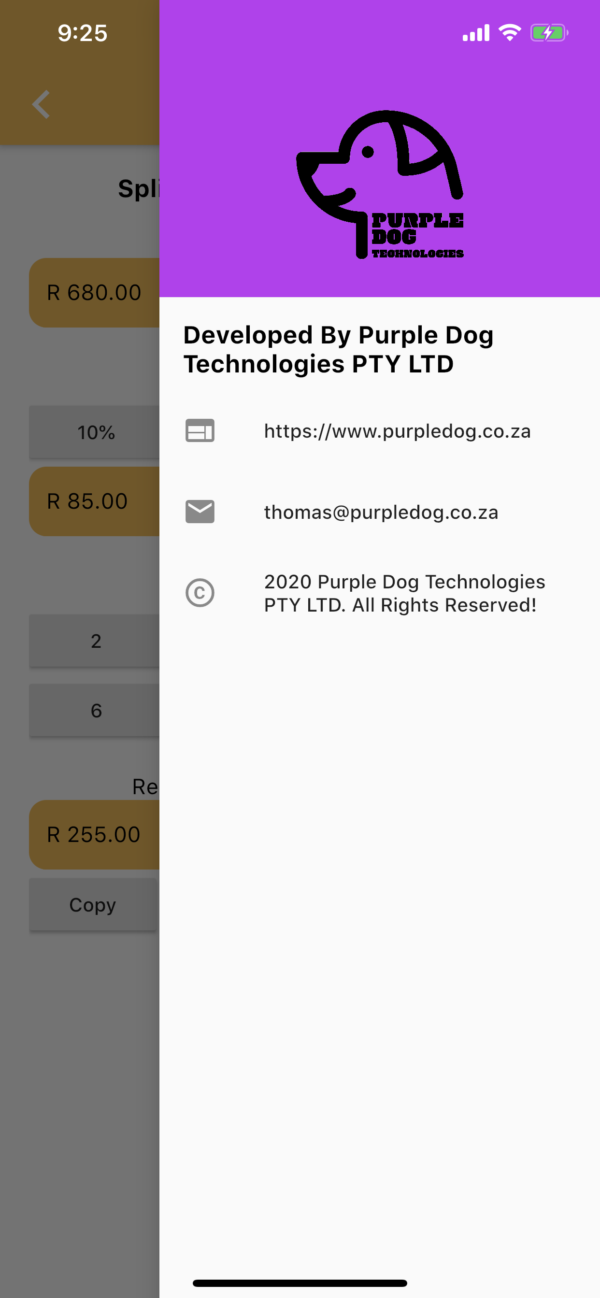Open the purpledog.co.za website link
The height and width of the screenshot is (1298, 600).
pyautogui.click(x=397, y=432)
